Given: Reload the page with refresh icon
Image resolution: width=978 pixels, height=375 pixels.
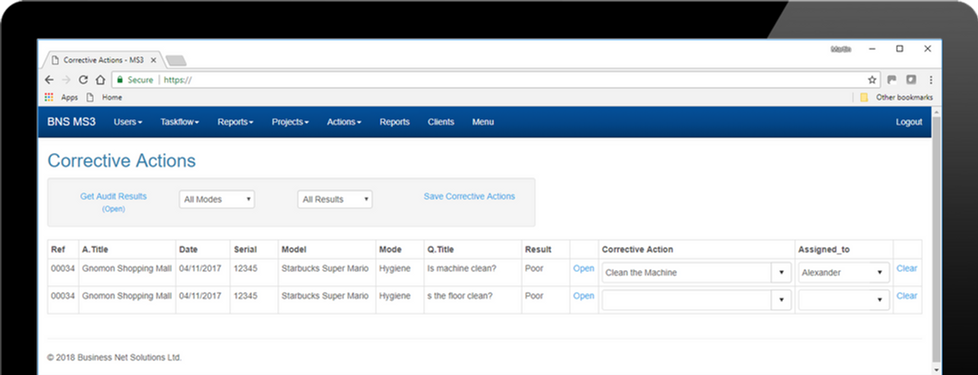Looking at the screenshot, I should click(x=83, y=80).
